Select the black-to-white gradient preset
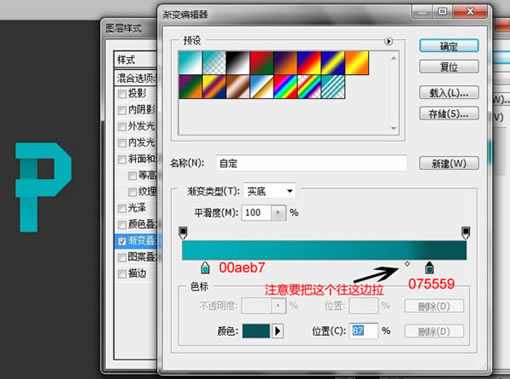 click(x=238, y=63)
